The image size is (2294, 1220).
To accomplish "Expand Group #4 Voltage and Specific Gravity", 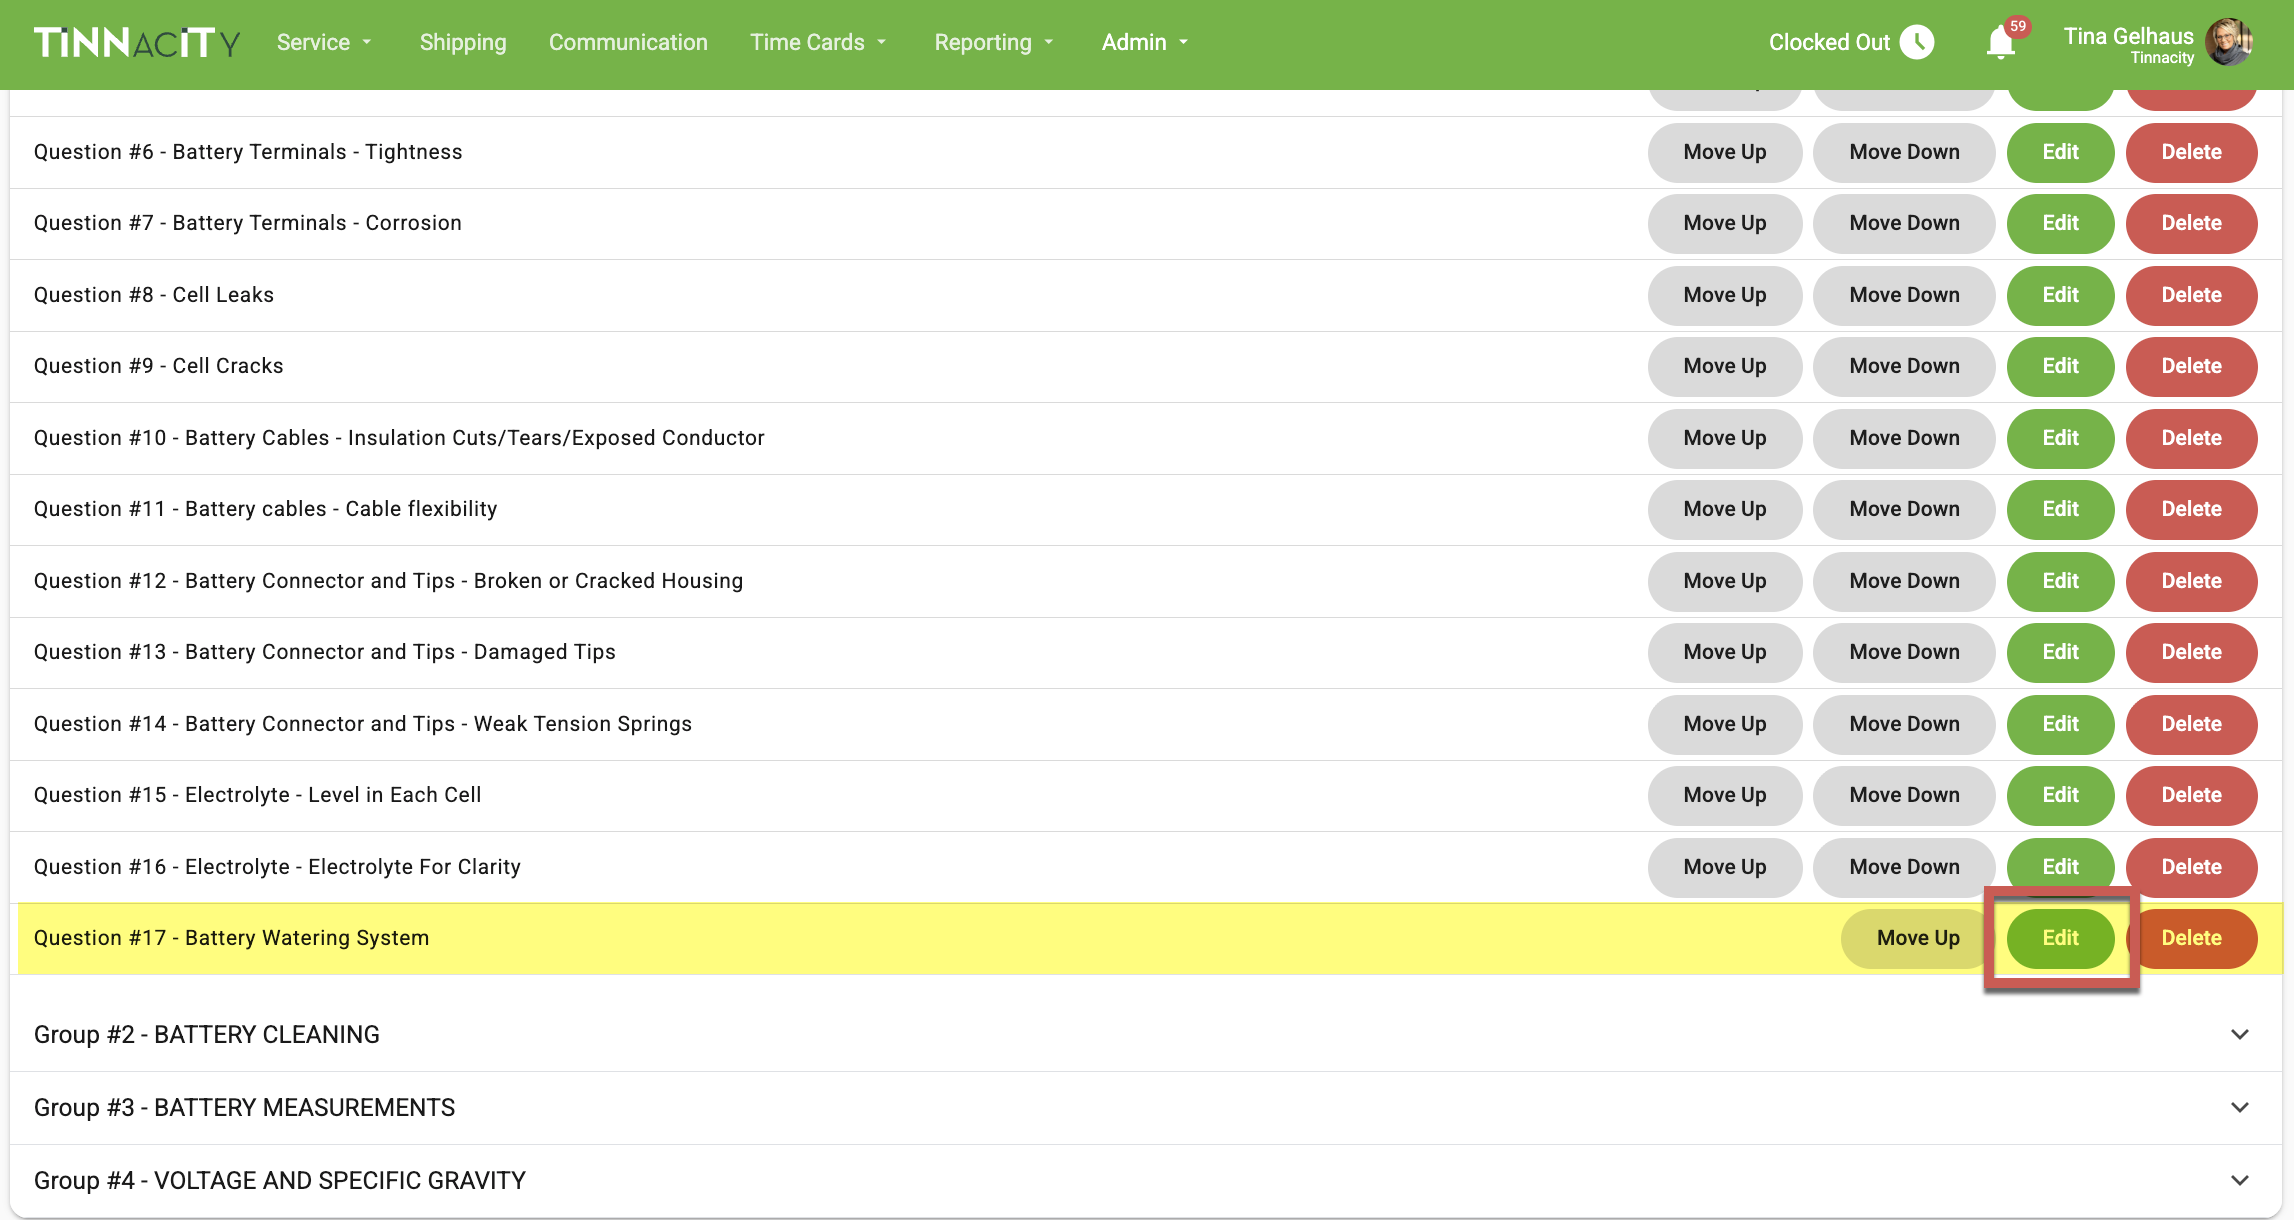I will (x=2240, y=1181).
